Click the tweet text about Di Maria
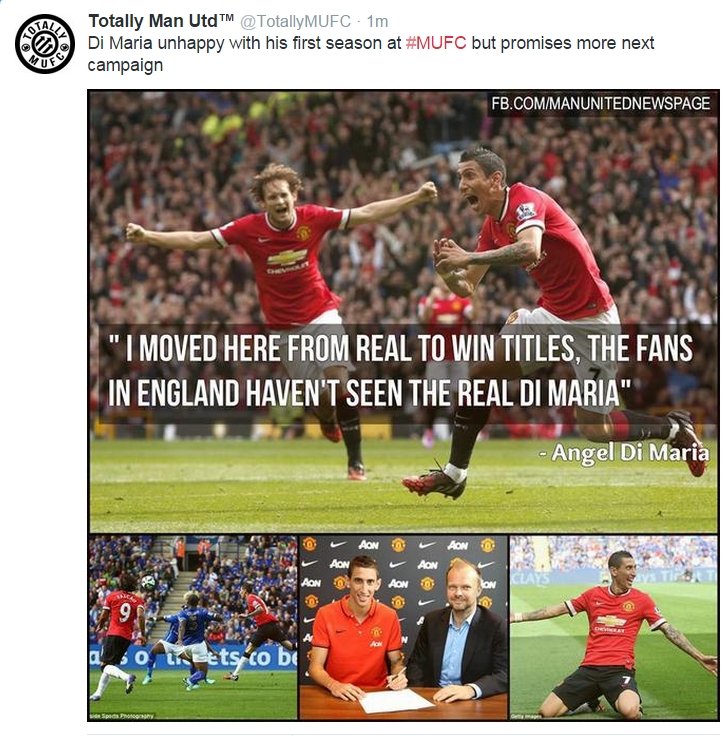726x736 pixels. [x=371, y=54]
